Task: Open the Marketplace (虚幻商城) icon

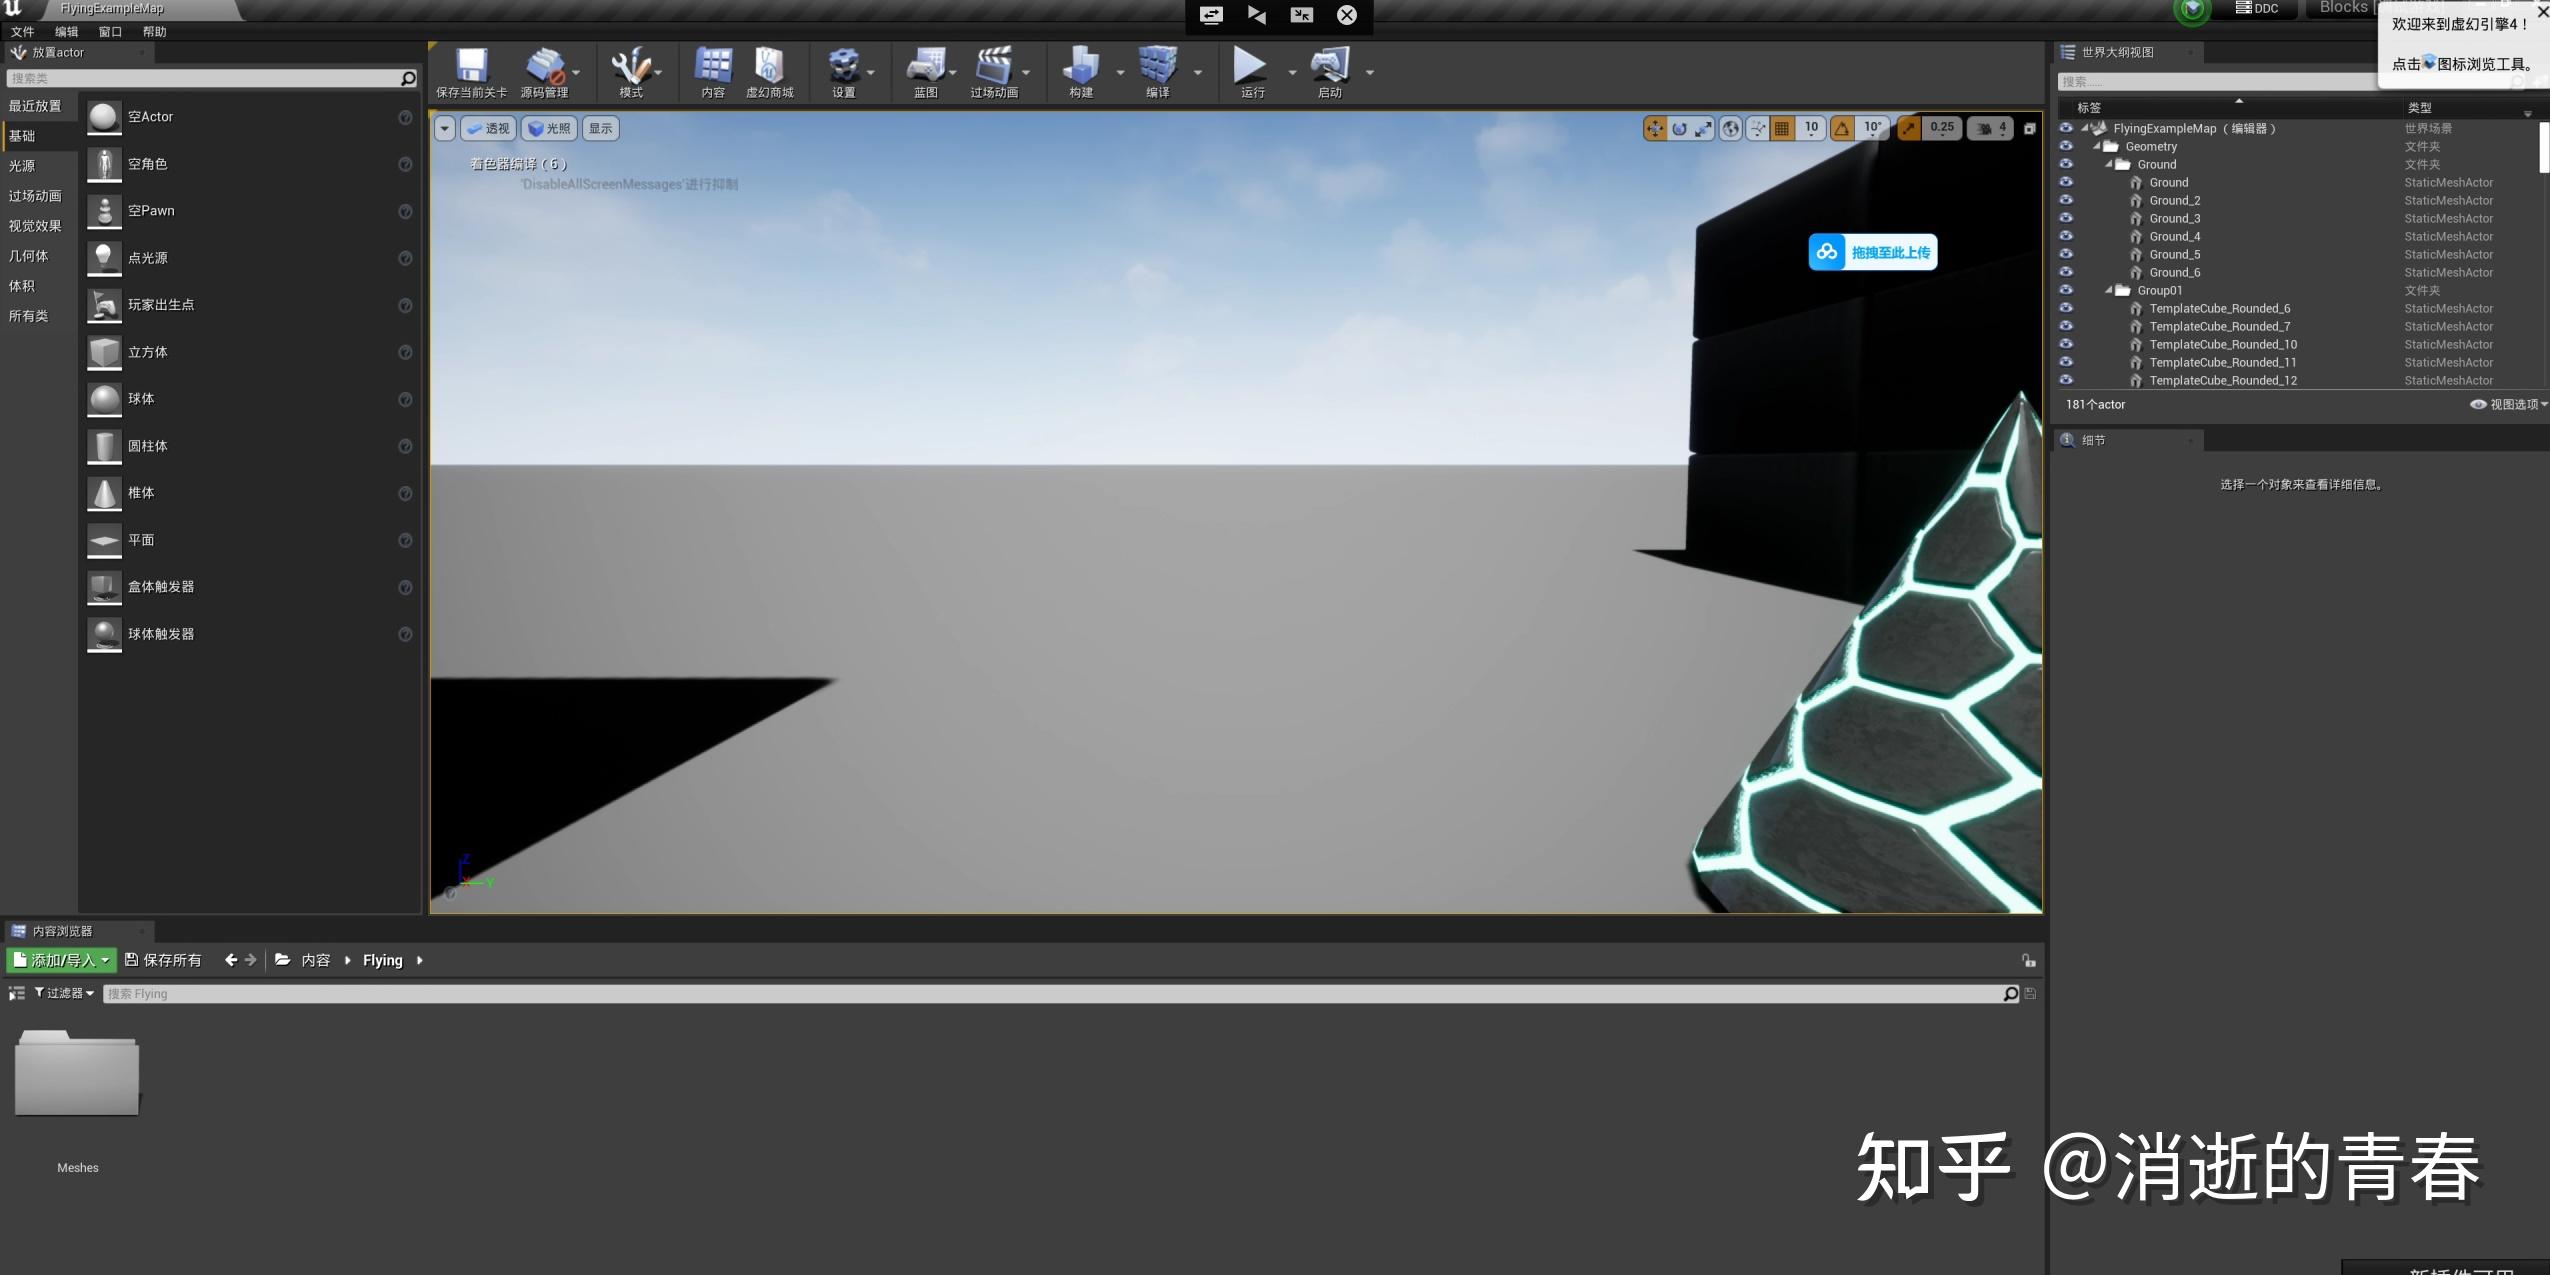Action: pos(768,70)
